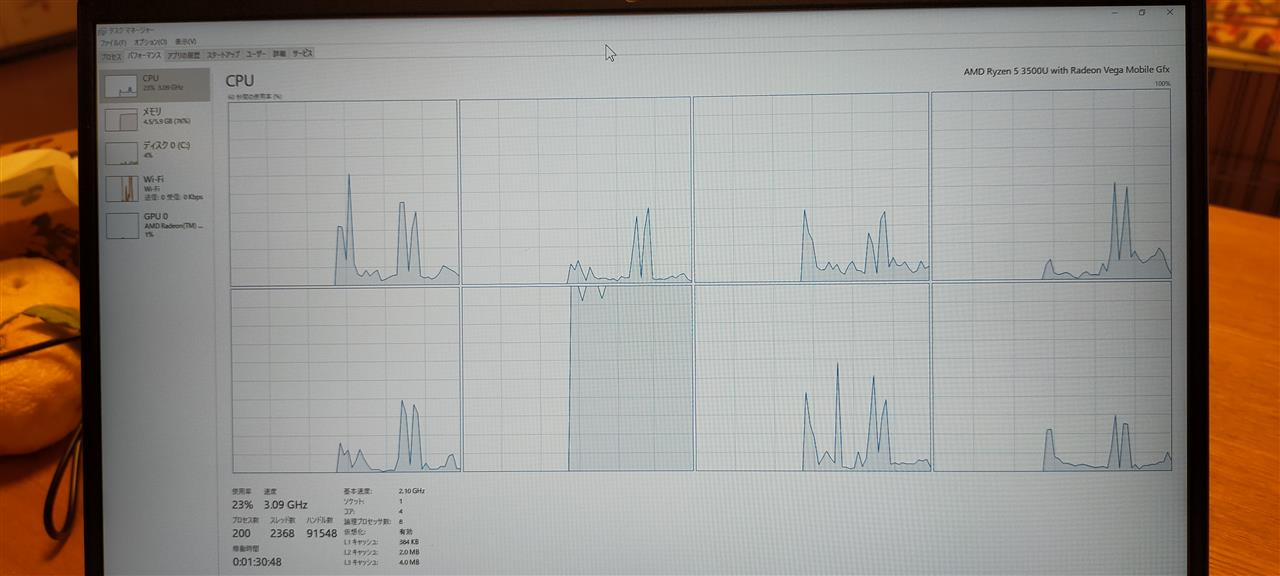The height and width of the screenshot is (576, 1280).
Task: Click the thread count 2368
Action: [282, 533]
